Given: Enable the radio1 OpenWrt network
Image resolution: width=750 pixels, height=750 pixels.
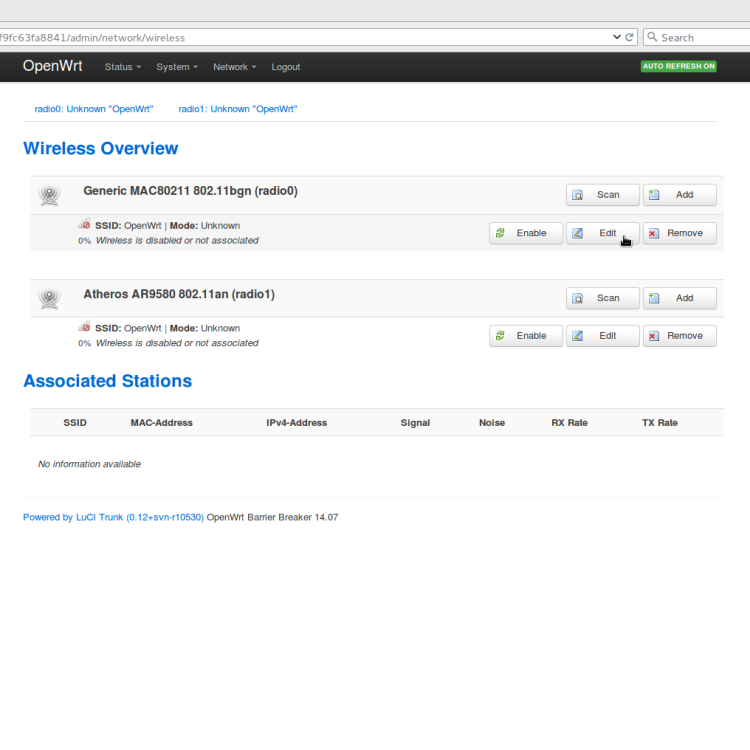Looking at the screenshot, I should tap(526, 336).
